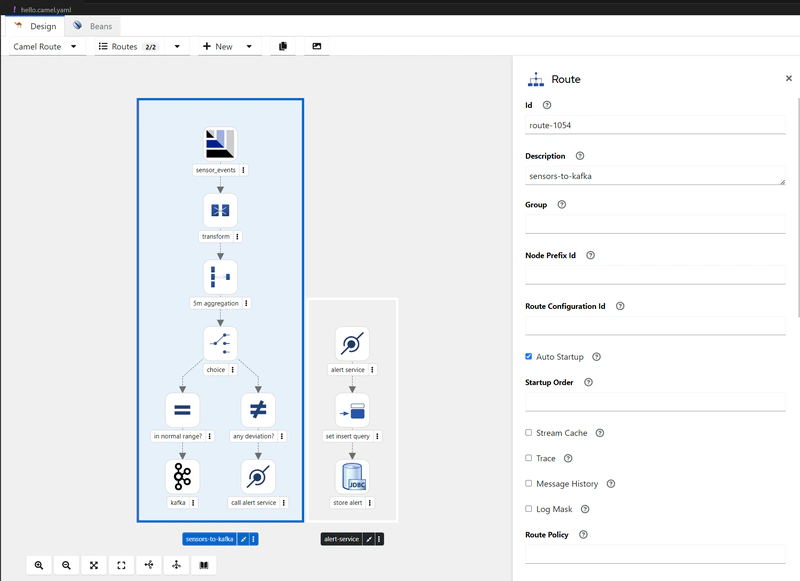Select the kafka node icon
800x581 pixels.
coord(182,476)
